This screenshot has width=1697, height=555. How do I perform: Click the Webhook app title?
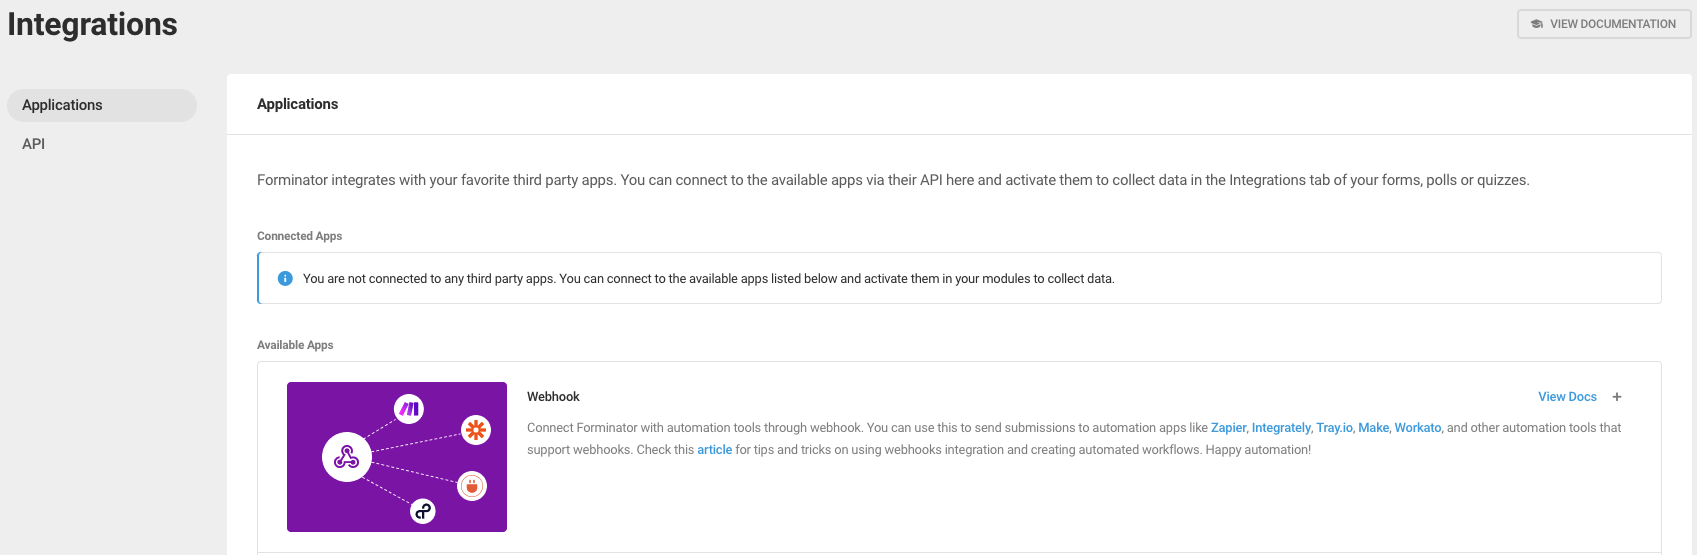coord(553,397)
